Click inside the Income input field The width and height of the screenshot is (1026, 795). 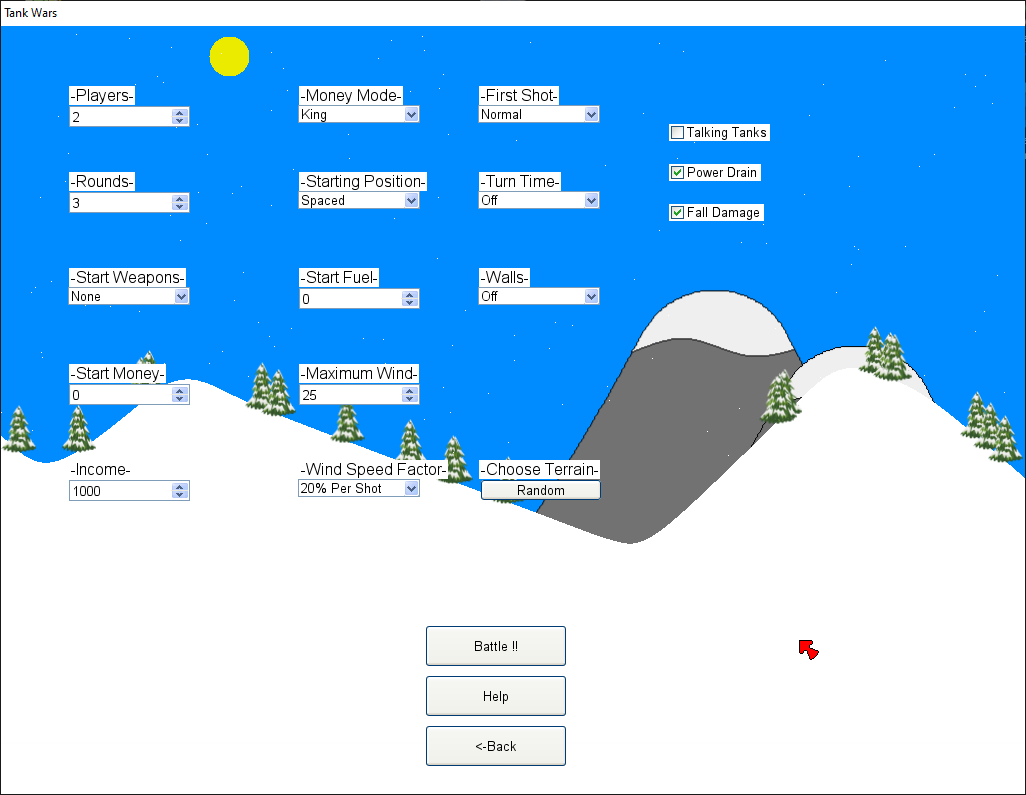[120, 491]
